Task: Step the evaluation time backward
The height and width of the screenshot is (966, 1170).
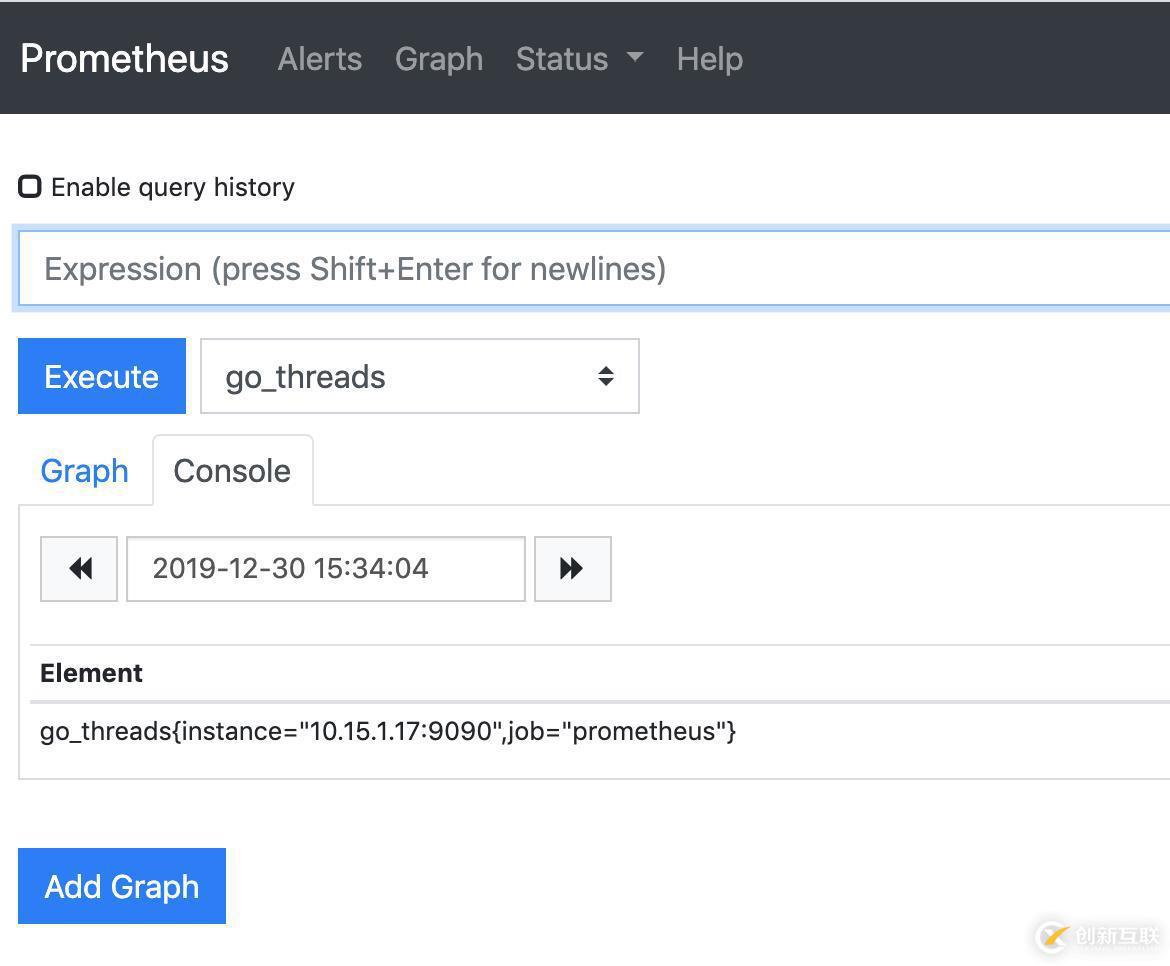Action: (x=79, y=569)
